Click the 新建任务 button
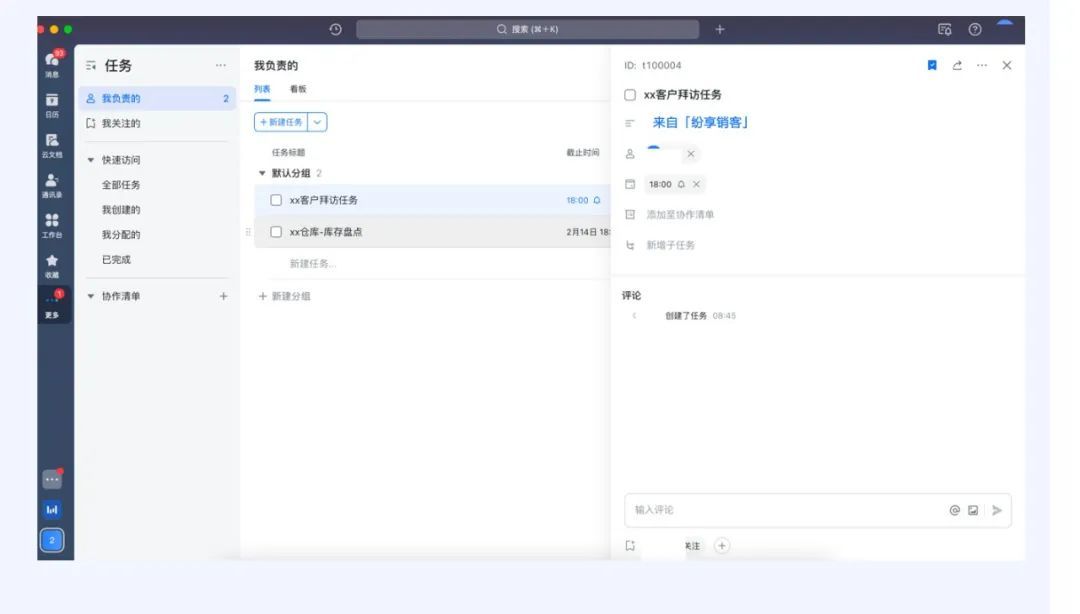The height and width of the screenshot is (614, 1080). (281, 122)
